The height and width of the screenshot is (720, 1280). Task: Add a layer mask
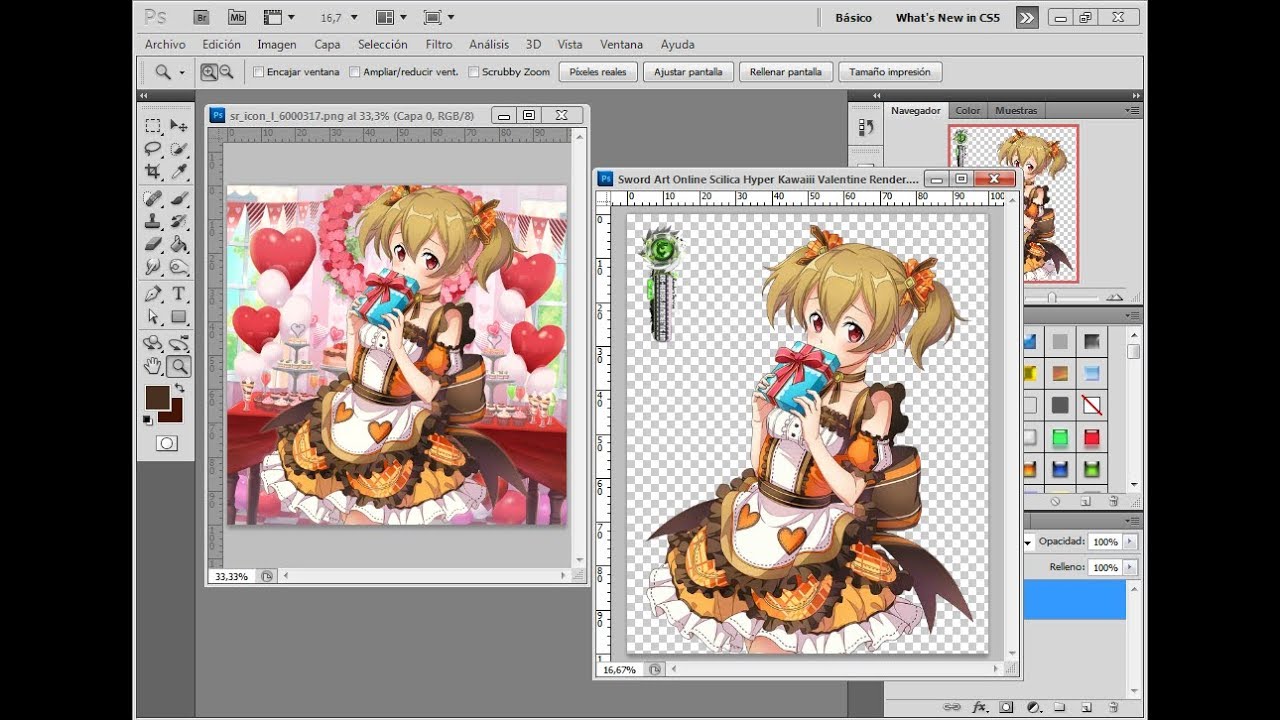(x=1006, y=707)
